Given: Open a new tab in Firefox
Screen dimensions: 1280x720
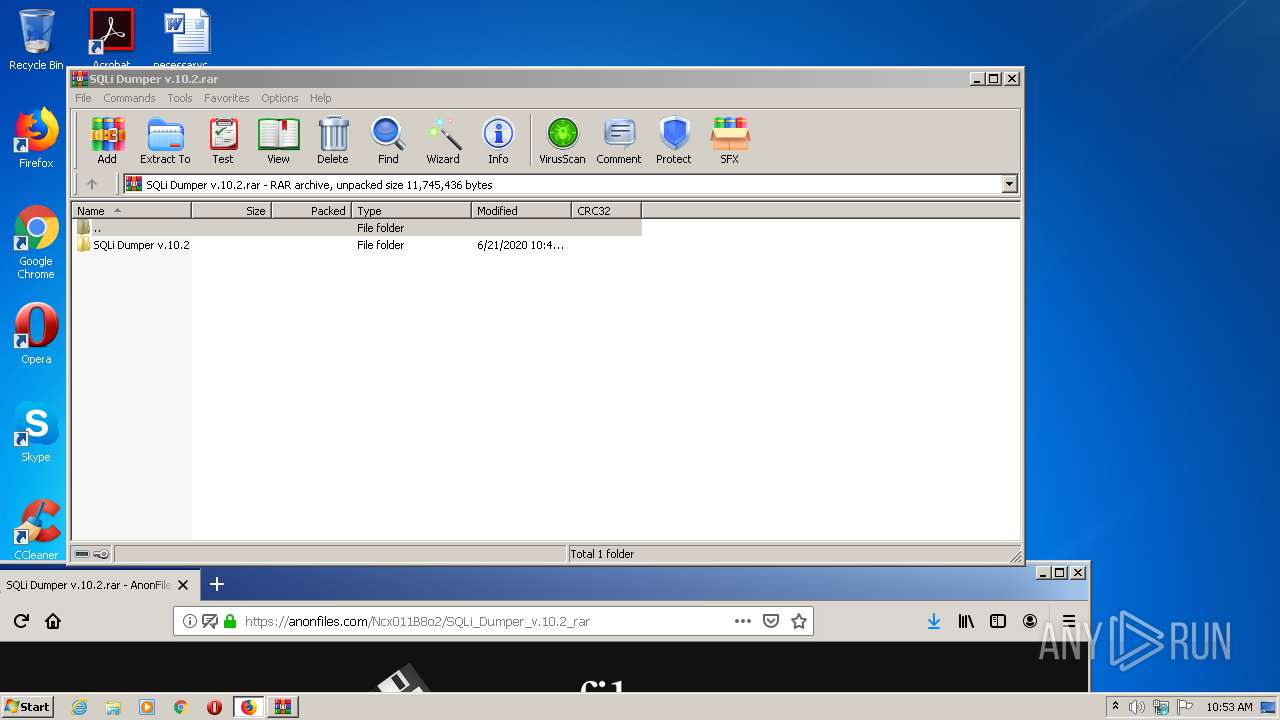Looking at the screenshot, I should tap(216, 584).
